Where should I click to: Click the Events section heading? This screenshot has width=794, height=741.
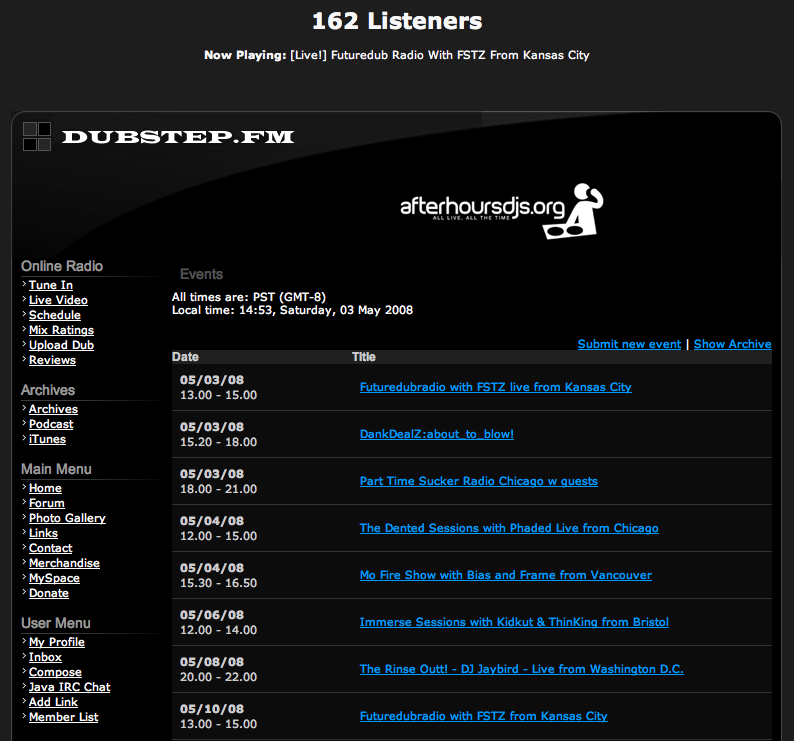202,274
